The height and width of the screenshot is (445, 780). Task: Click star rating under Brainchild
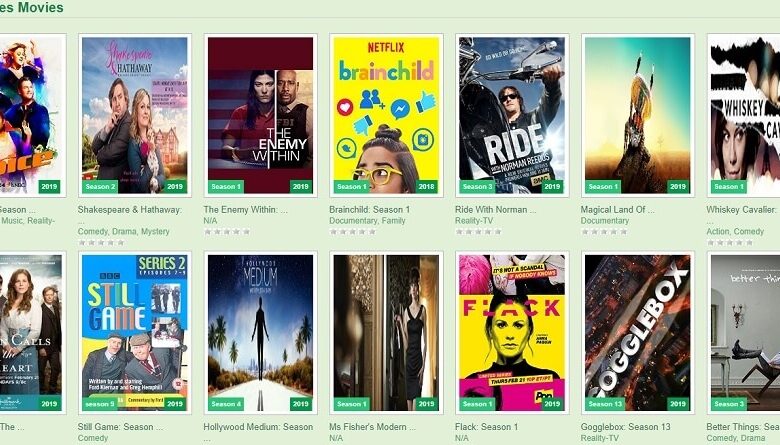pos(352,232)
